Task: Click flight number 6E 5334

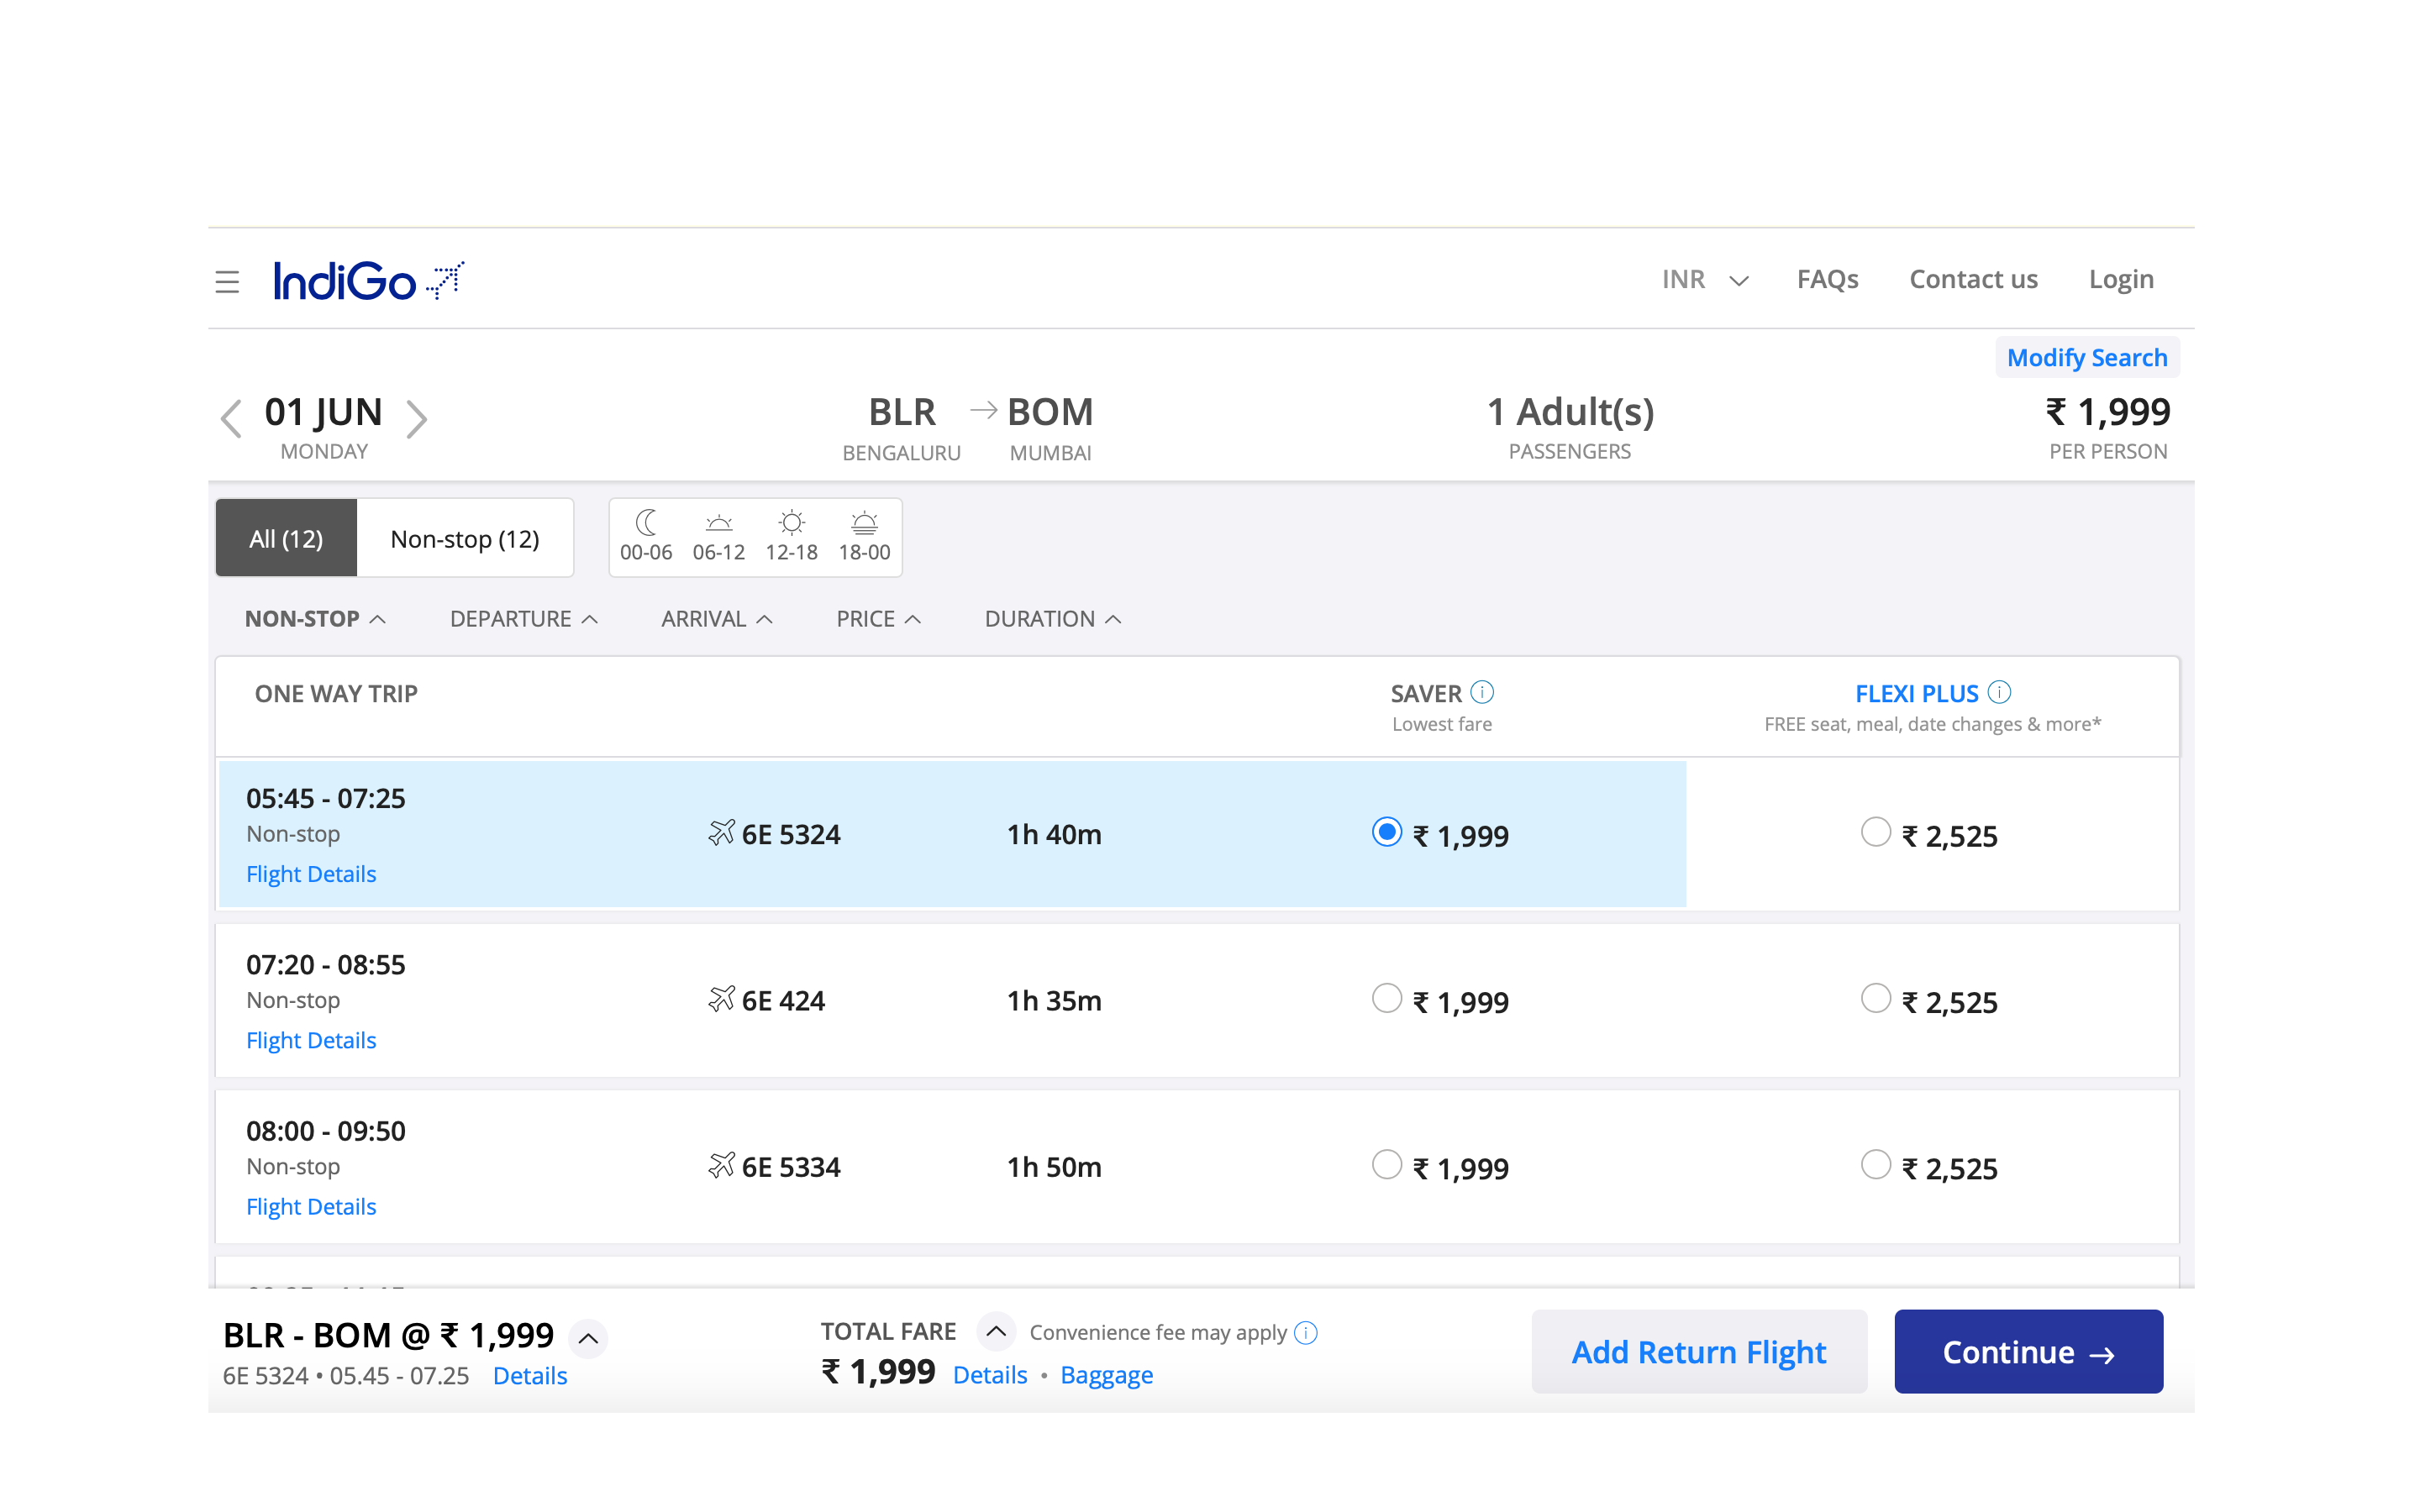Action: click(791, 1166)
